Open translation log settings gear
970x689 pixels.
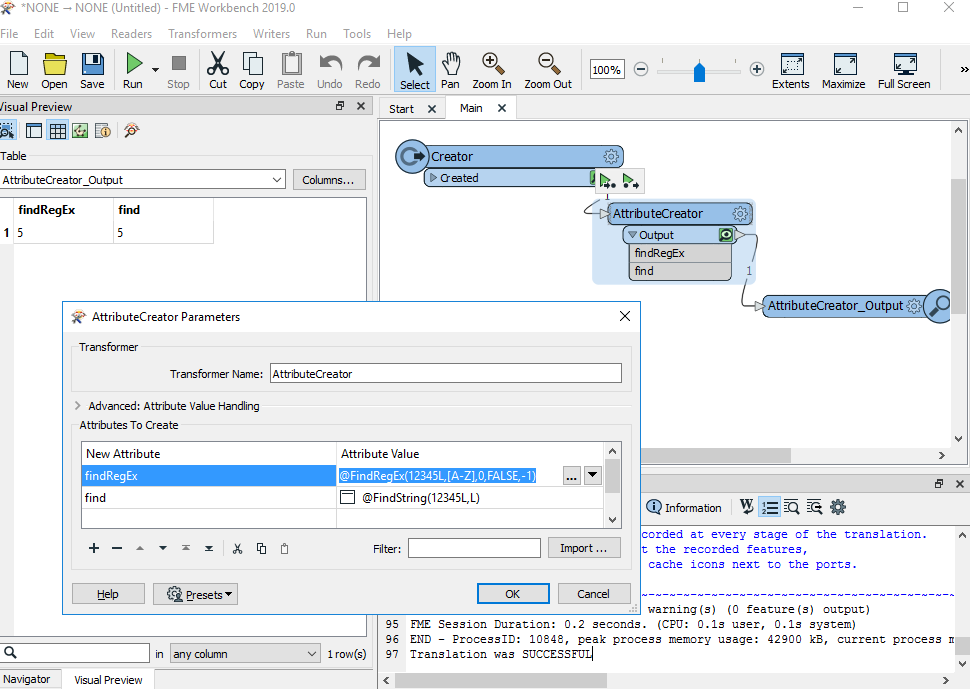838,507
